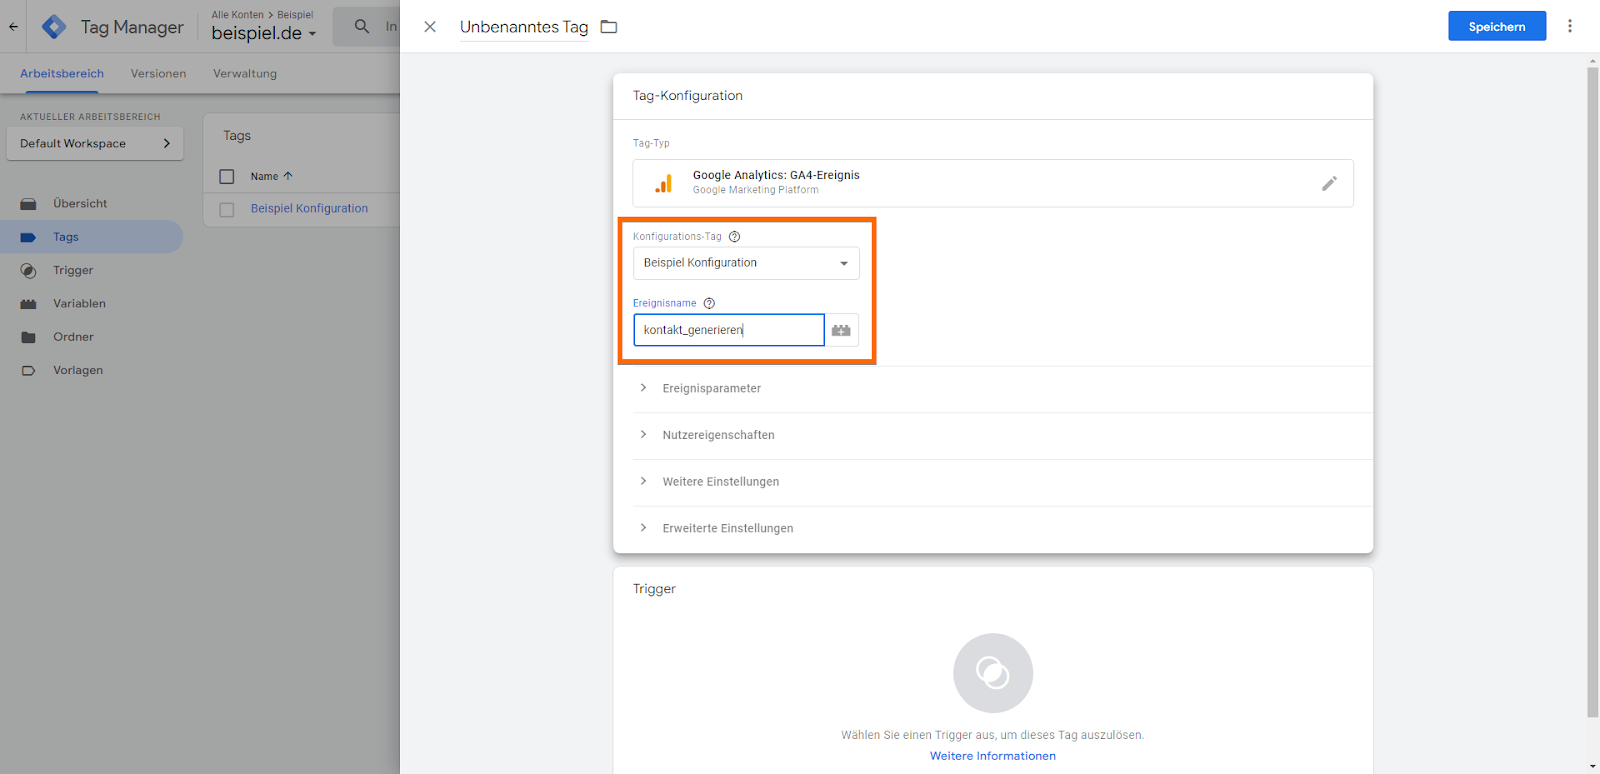Click into the Ereignisname input field

coord(728,330)
